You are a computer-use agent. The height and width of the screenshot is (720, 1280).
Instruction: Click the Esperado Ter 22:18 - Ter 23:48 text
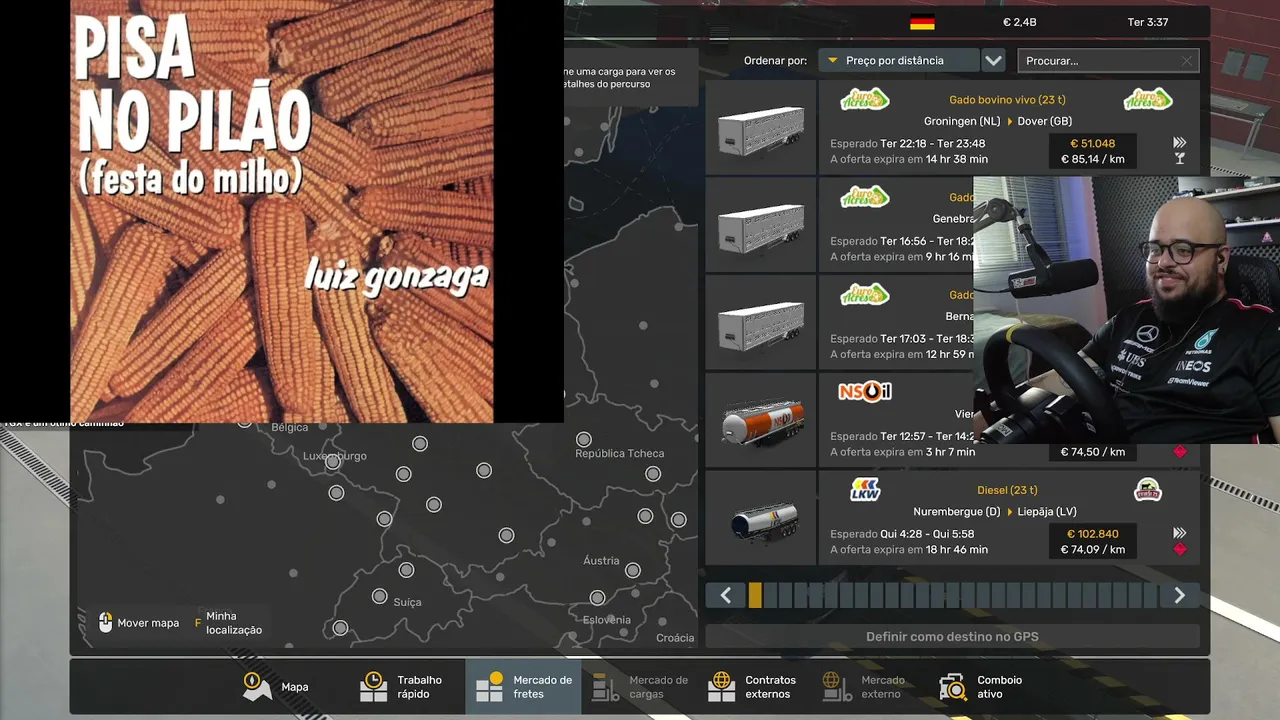click(x=908, y=144)
